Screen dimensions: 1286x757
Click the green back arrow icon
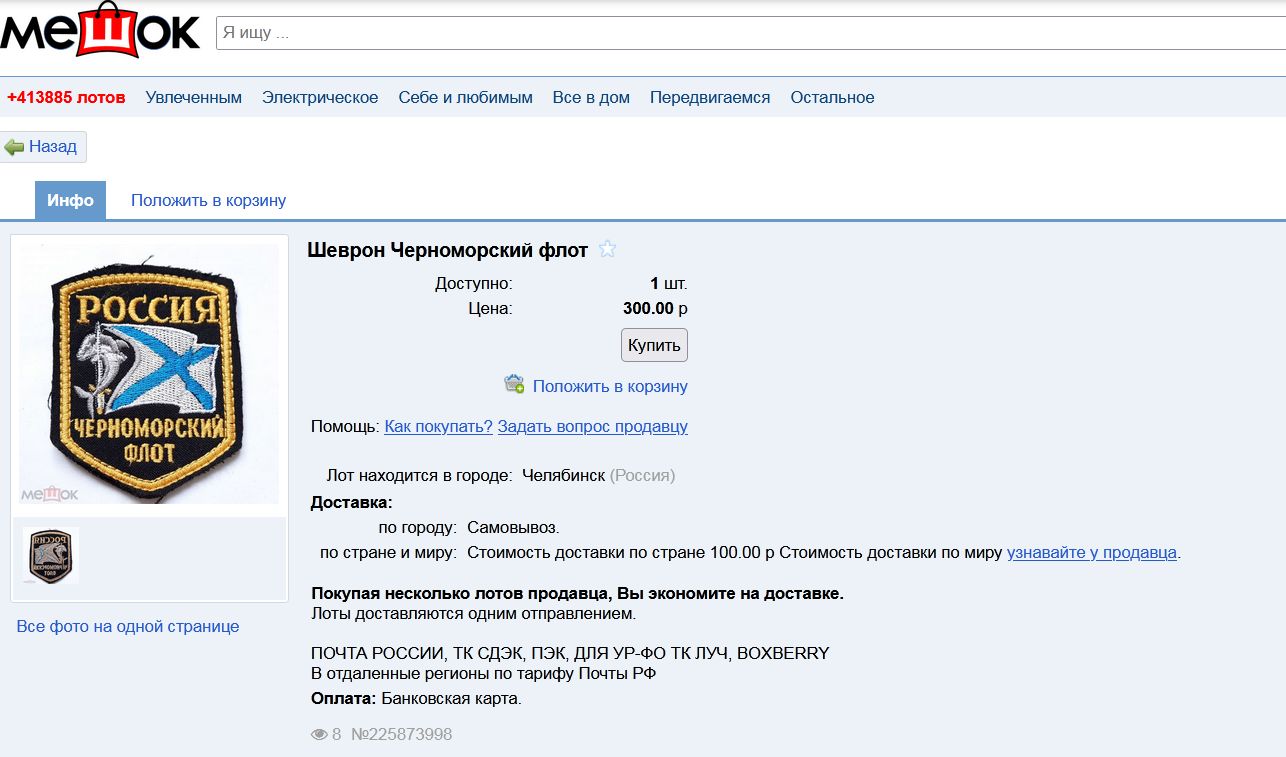tap(14, 147)
